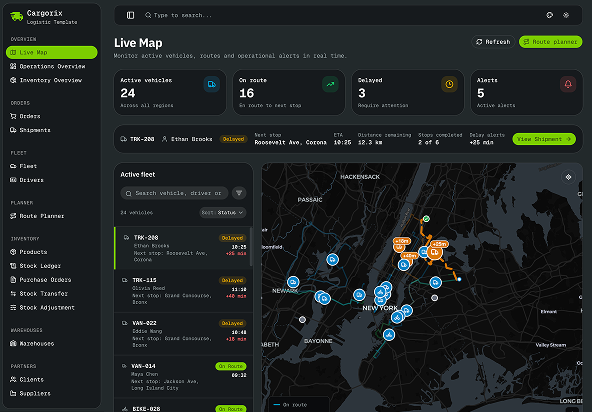Click the Search vehicle, driver field
592x412 pixels.
(x=174, y=193)
